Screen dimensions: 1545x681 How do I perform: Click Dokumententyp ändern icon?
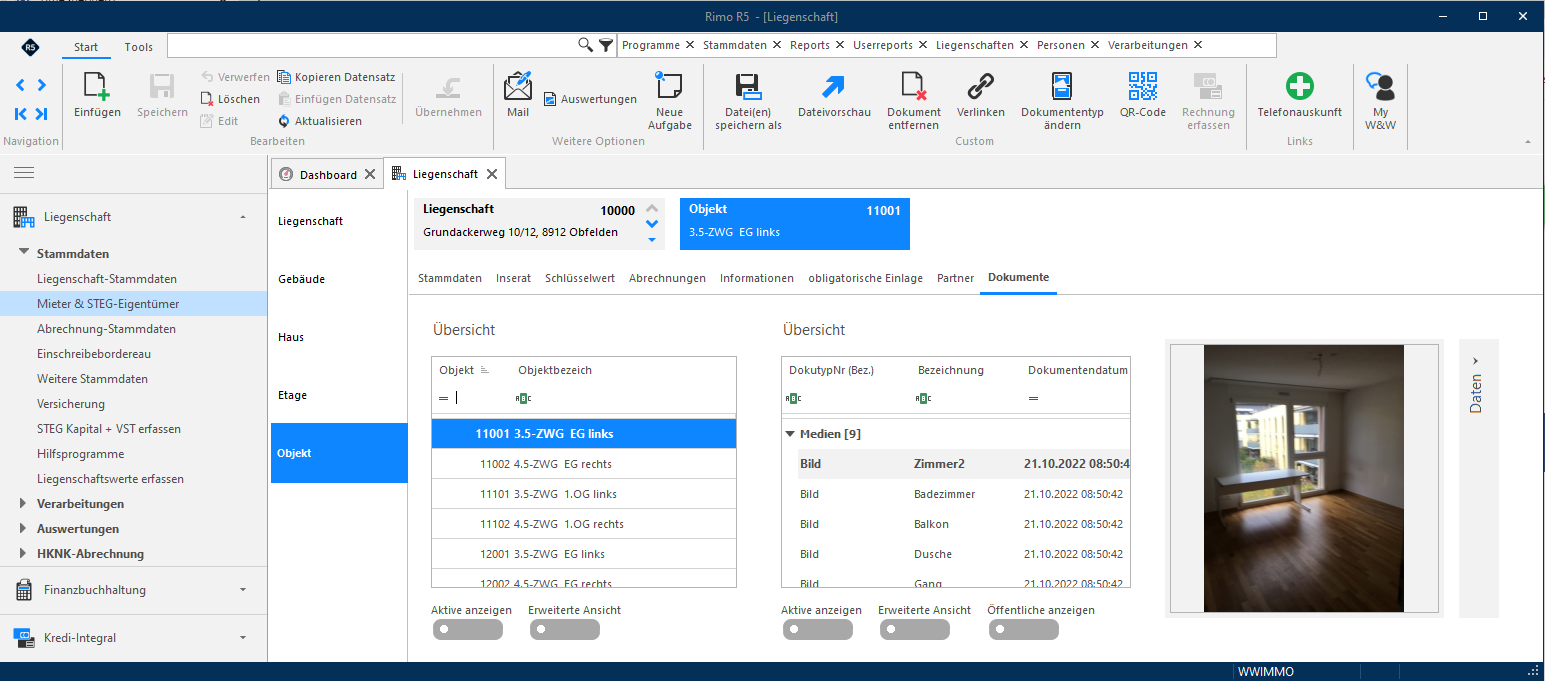[x=1062, y=87]
